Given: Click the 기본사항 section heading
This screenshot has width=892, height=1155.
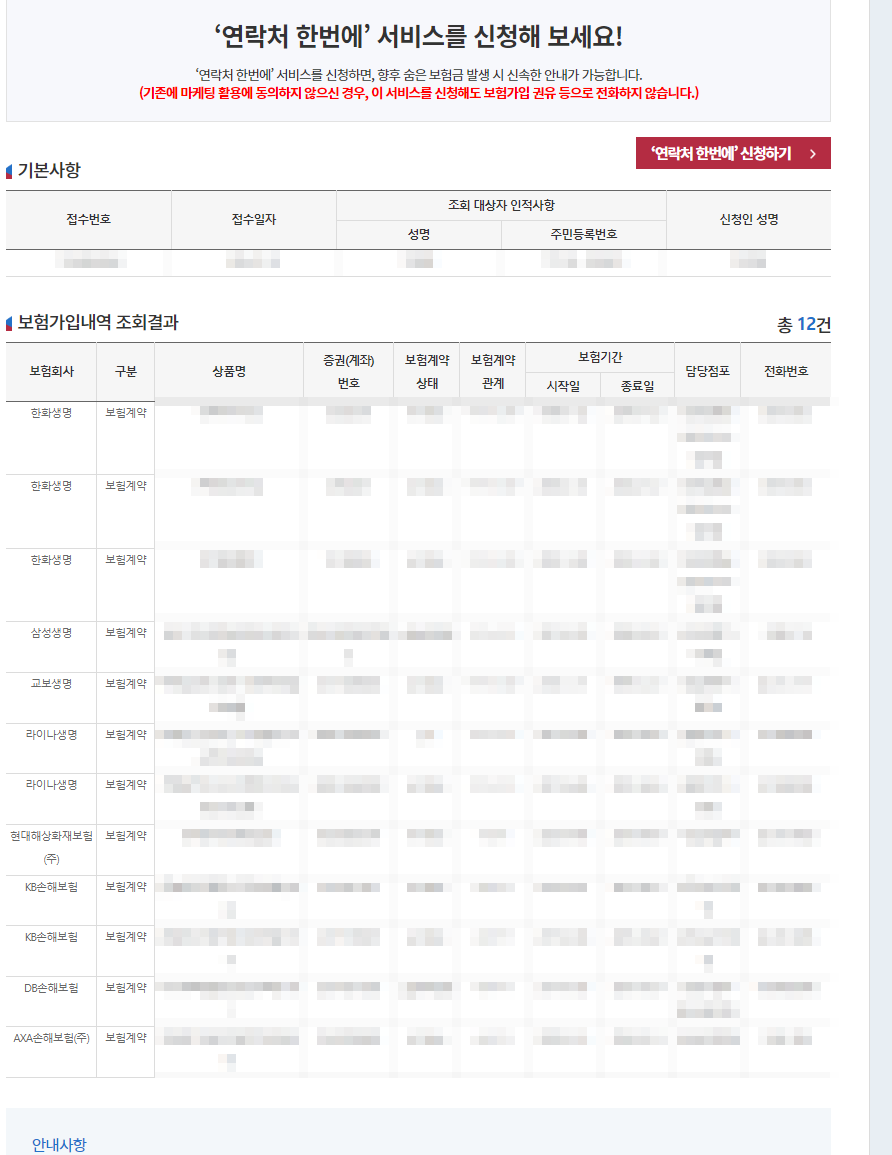Looking at the screenshot, I should (x=49, y=170).
